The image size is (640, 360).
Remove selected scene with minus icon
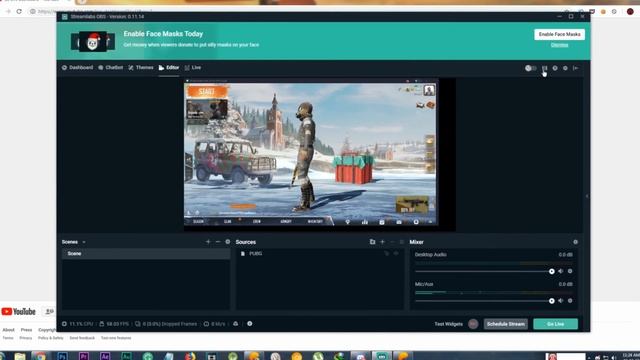[218, 242]
